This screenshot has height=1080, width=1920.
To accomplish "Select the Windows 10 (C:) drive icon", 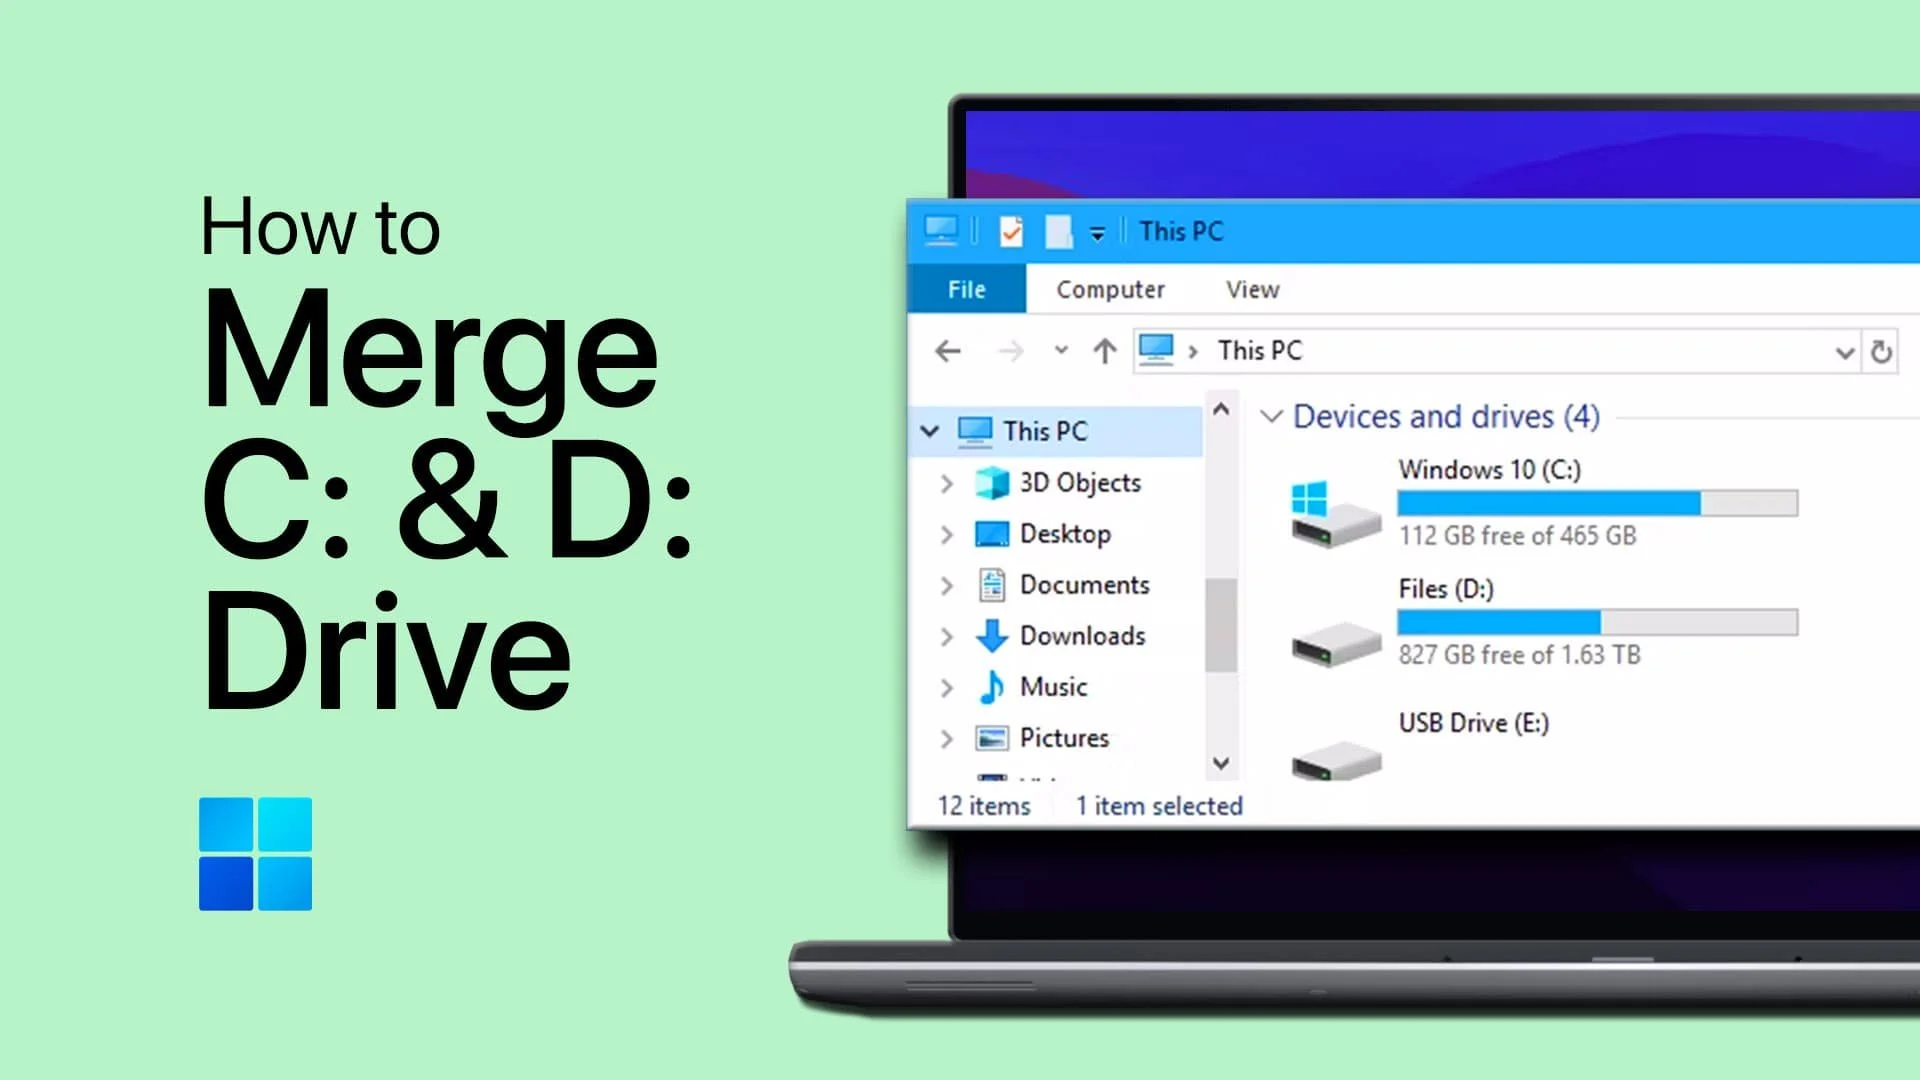I will coord(1334,514).
